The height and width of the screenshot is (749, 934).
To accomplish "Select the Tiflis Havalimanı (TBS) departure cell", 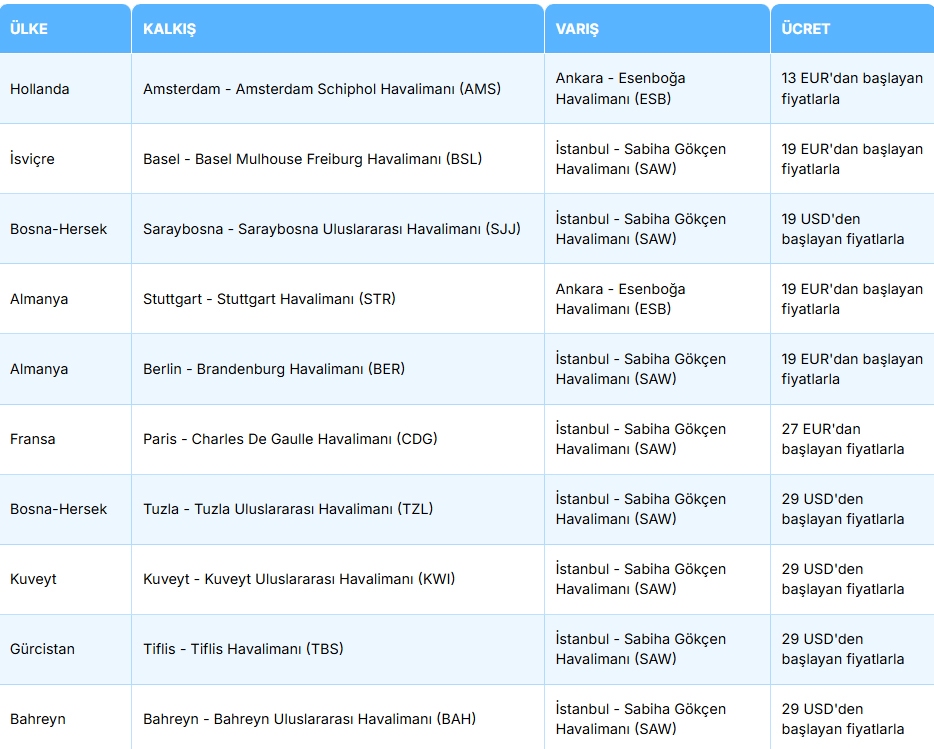I will click(243, 649).
